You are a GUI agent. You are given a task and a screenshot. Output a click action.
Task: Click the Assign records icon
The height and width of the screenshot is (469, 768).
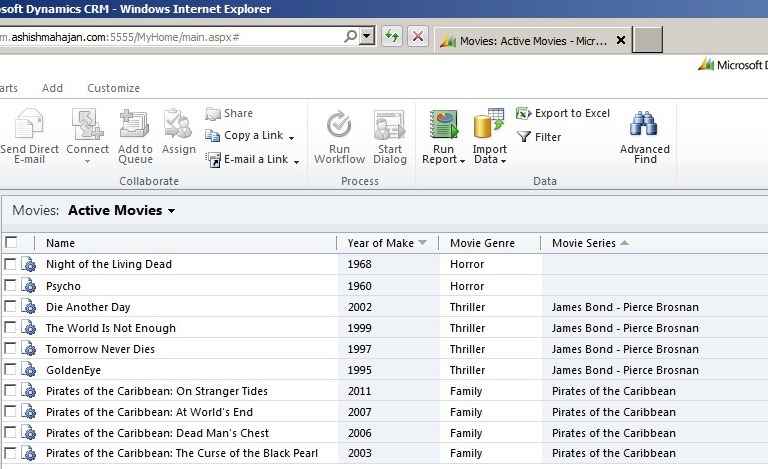click(178, 125)
